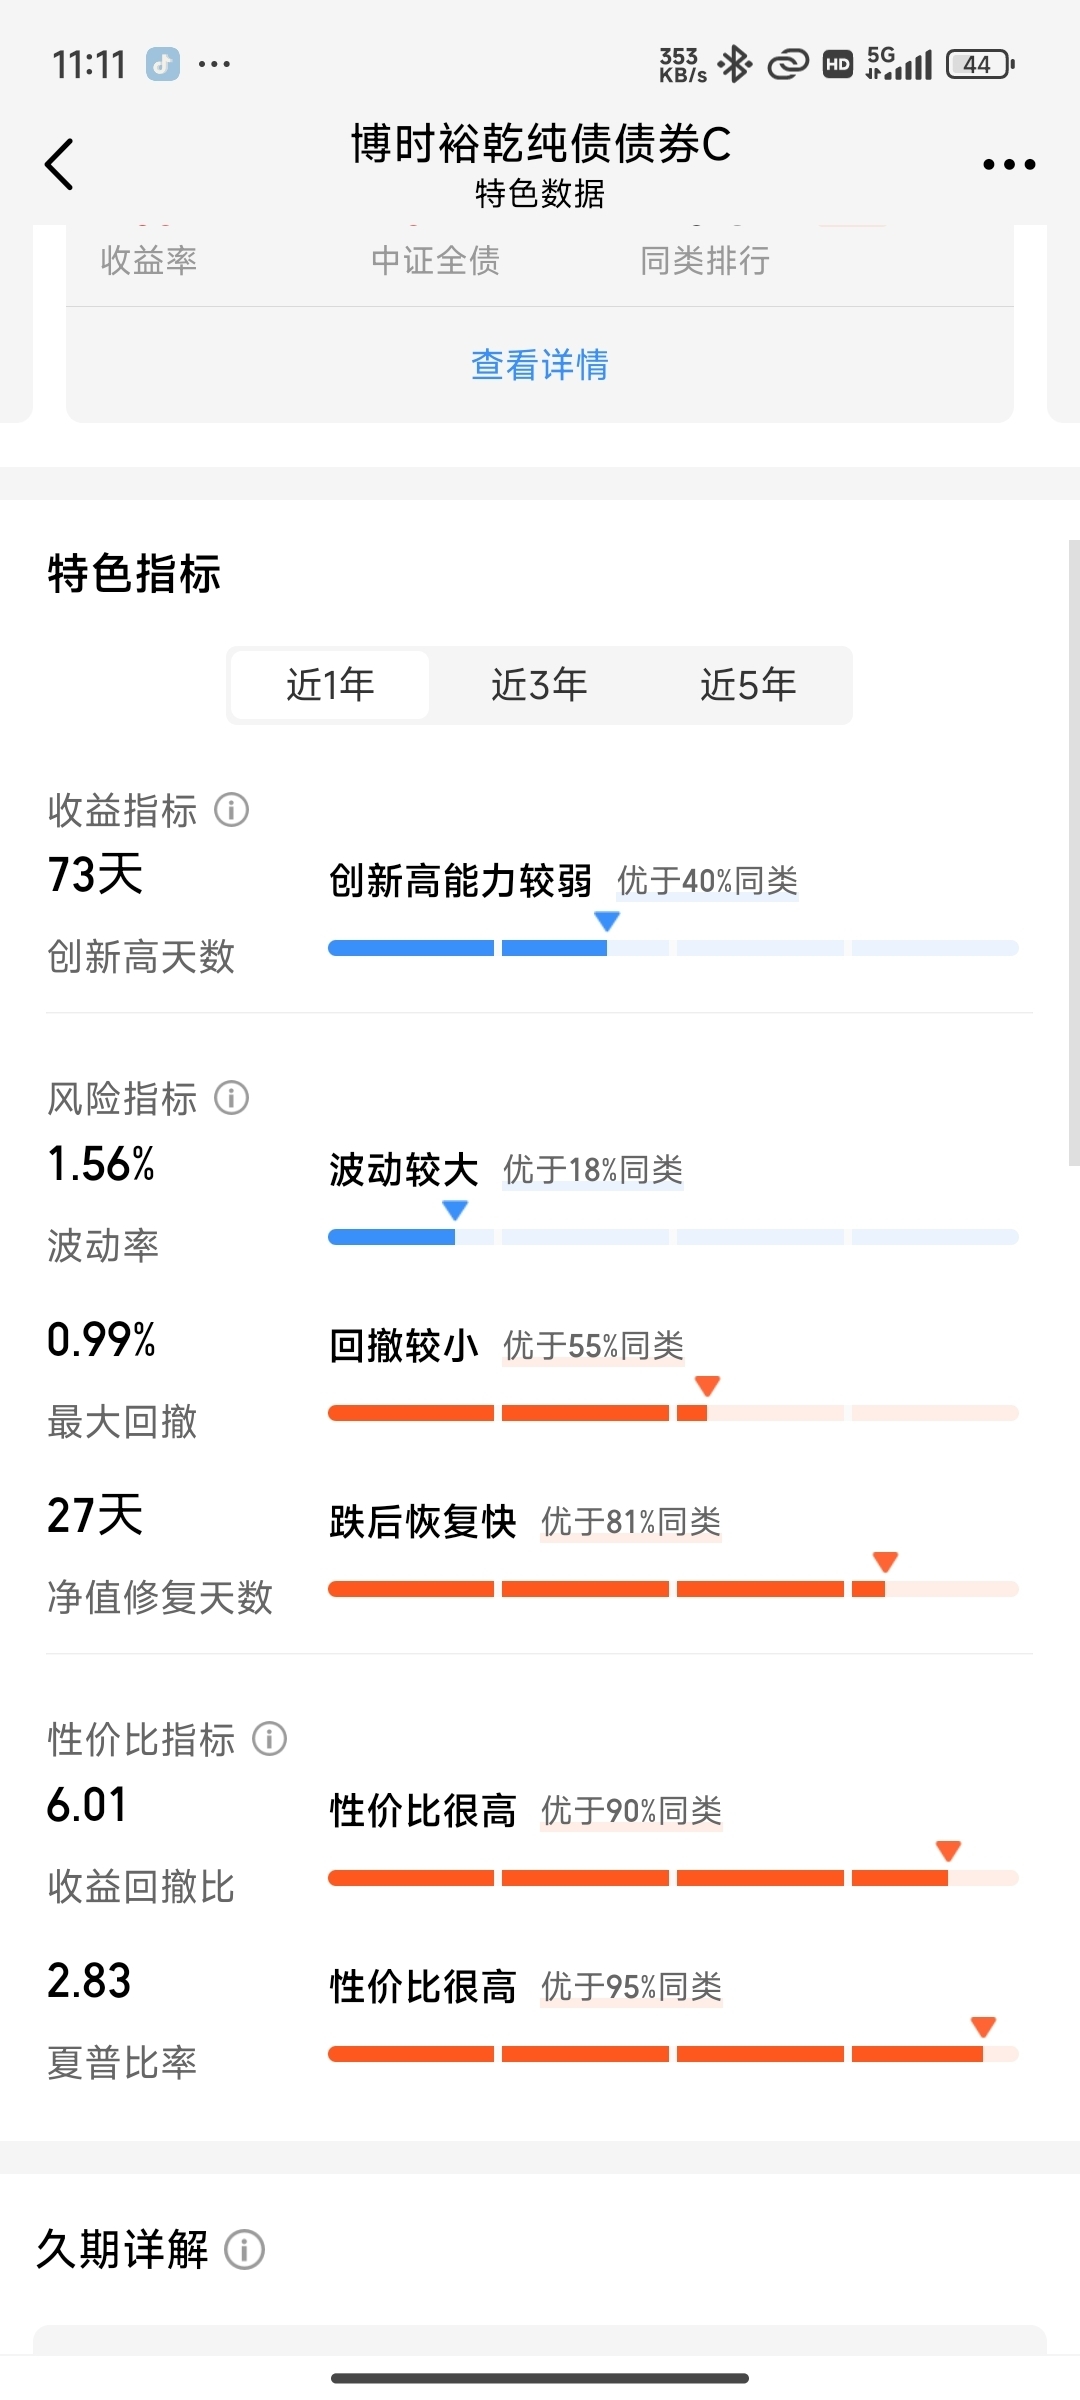
Task: Tap the Bluetooth status bar icon
Action: (735, 64)
